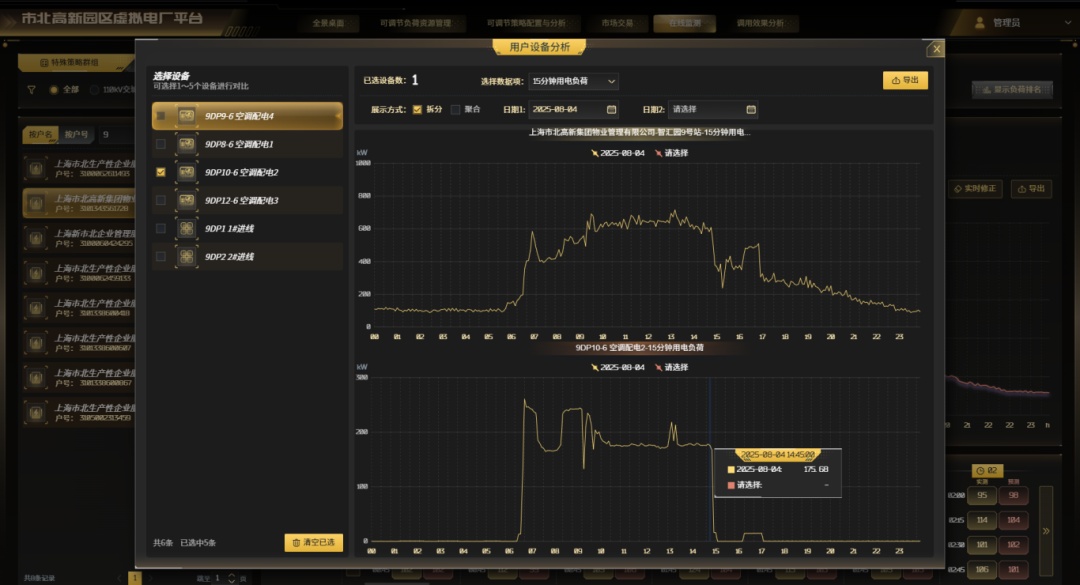The image size is (1080, 585).
Task: Check the 9DP9-6 空调配电4 checkbox
Action: [x=160, y=116]
